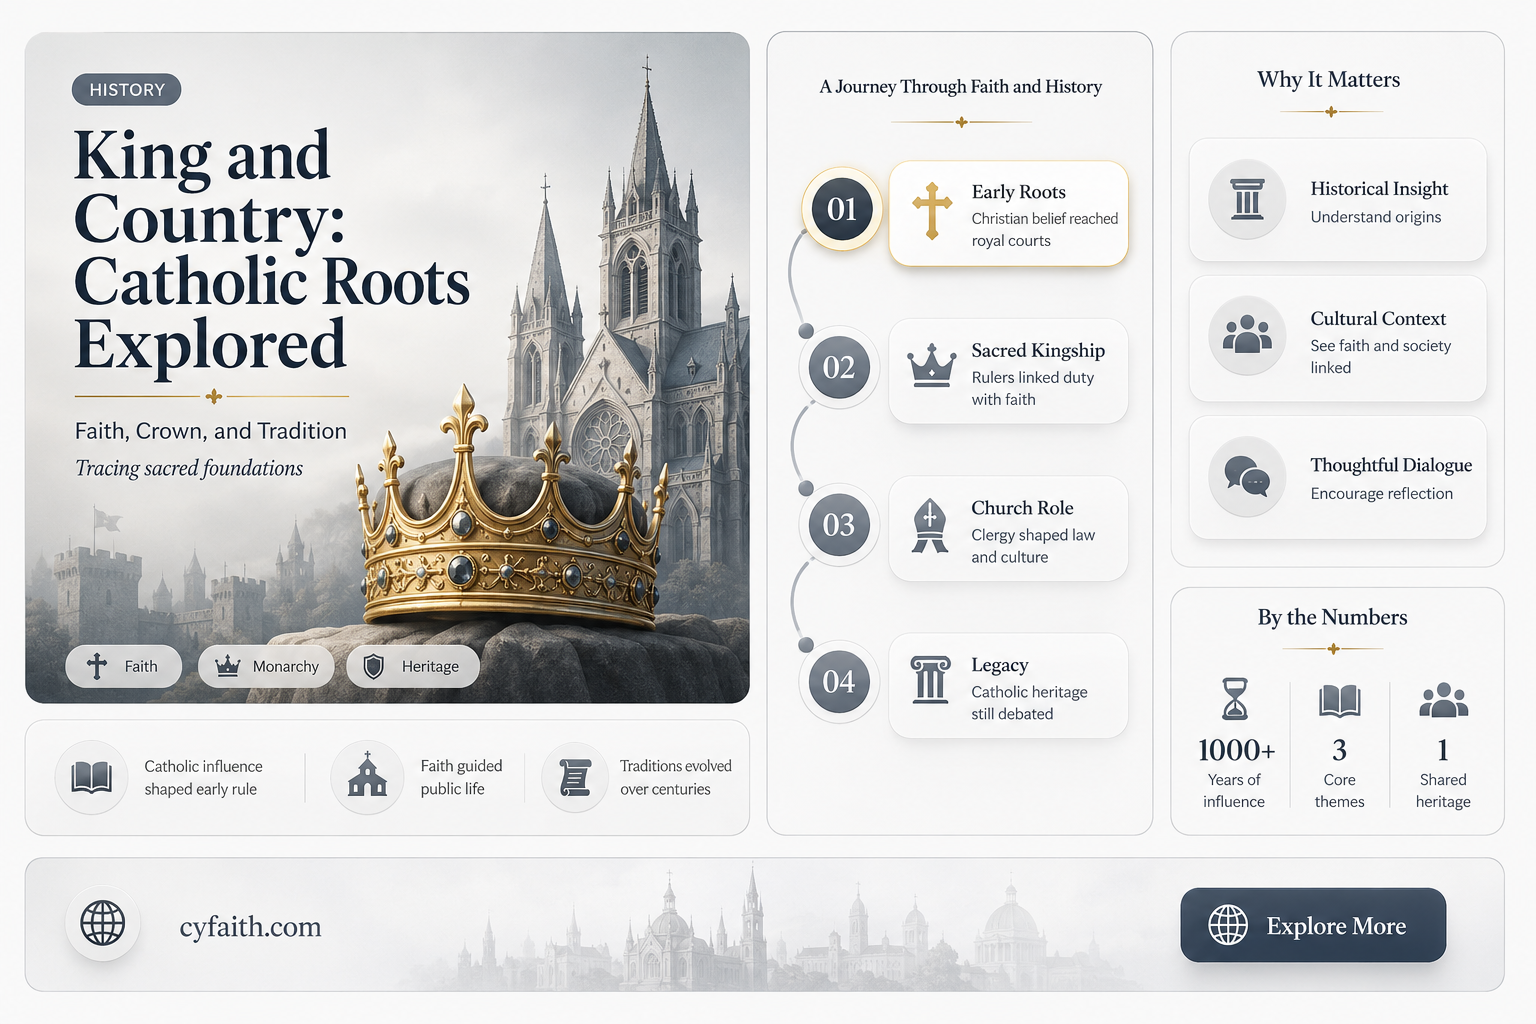Click the shield icon in the Heritage chip
The height and width of the screenshot is (1024, 1536).
(374, 667)
